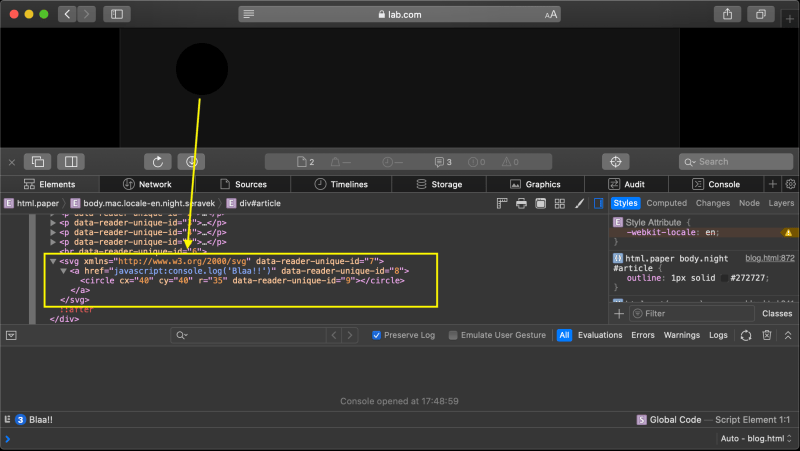The height and width of the screenshot is (451, 800).
Task: Collapse the svg element node
Action: (x=53, y=261)
